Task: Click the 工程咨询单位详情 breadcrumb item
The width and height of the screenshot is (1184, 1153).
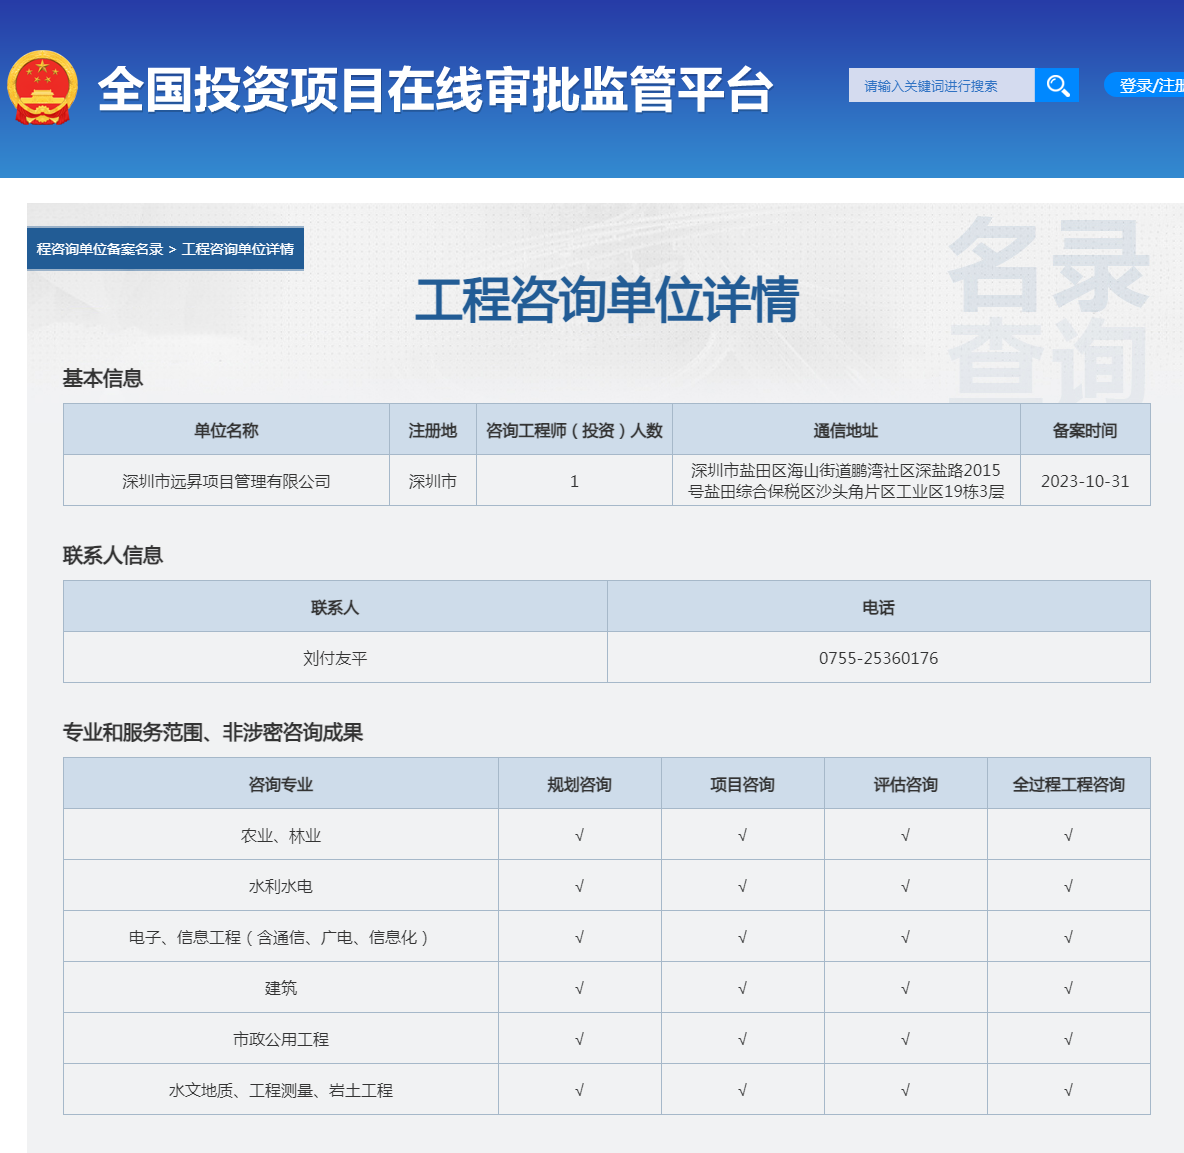Action: [x=238, y=249]
